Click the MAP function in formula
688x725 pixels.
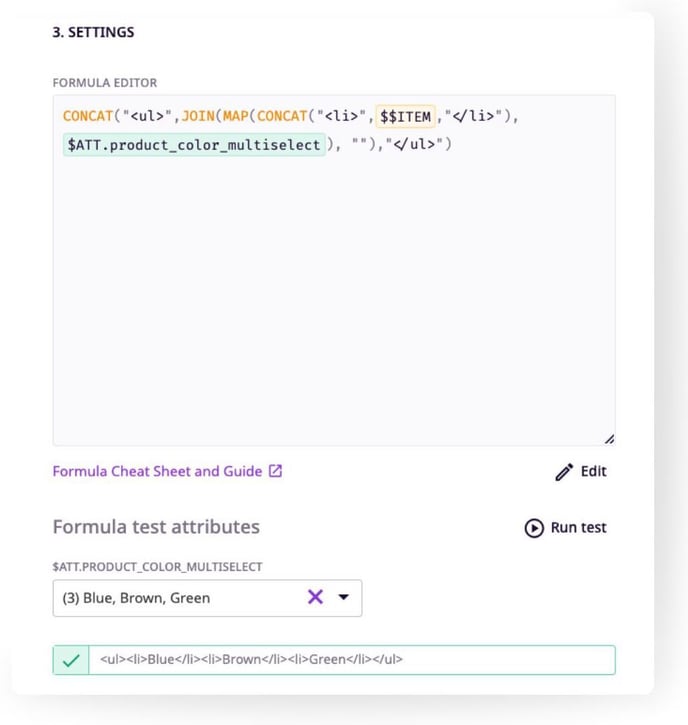pyautogui.click(x=236, y=116)
